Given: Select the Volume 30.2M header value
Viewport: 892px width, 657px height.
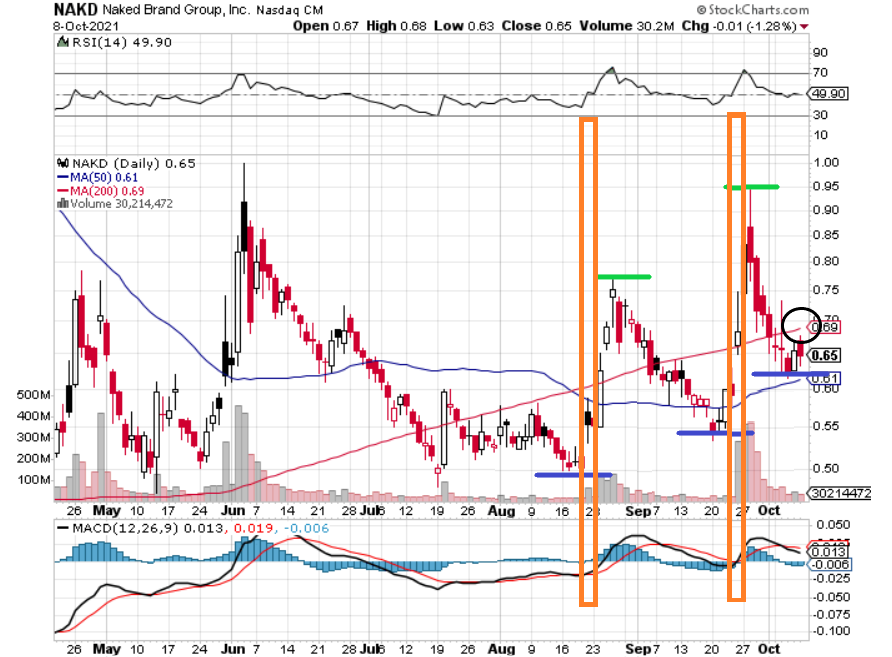Looking at the screenshot, I should click(626, 26).
